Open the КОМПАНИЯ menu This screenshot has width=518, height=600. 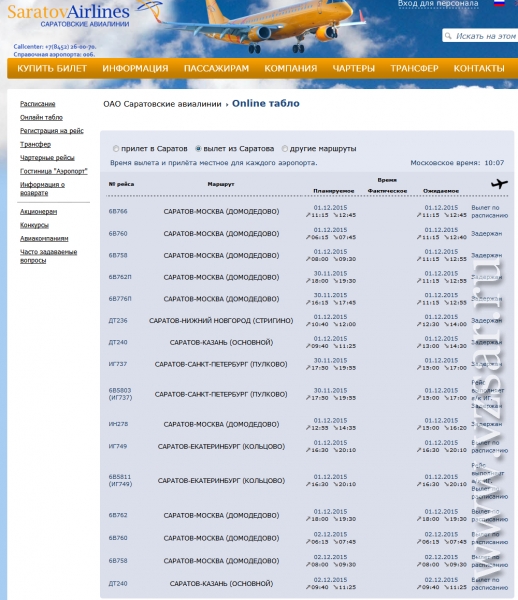point(291,68)
